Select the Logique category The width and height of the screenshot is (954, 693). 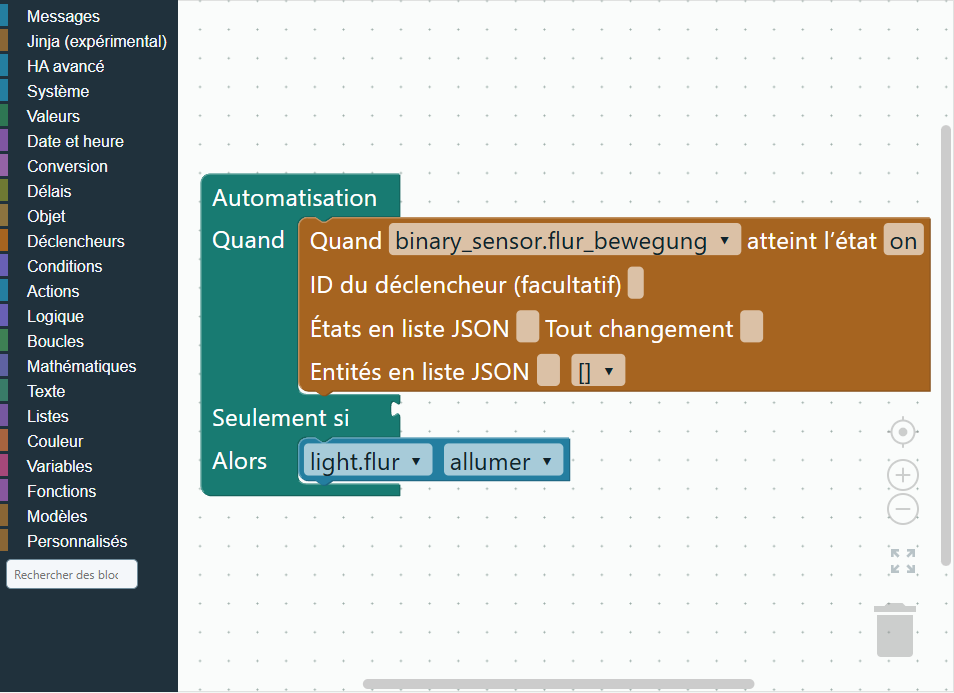tap(89, 316)
